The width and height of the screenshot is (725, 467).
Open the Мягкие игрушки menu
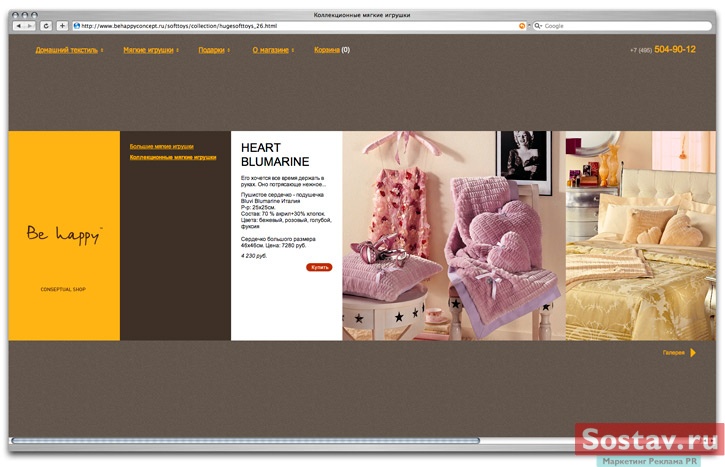click(148, 50)
